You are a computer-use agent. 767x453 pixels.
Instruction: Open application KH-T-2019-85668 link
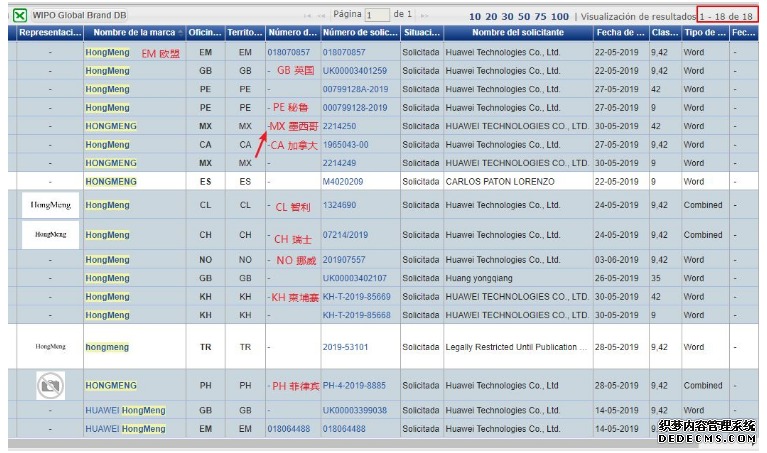(x=357, y=316)
